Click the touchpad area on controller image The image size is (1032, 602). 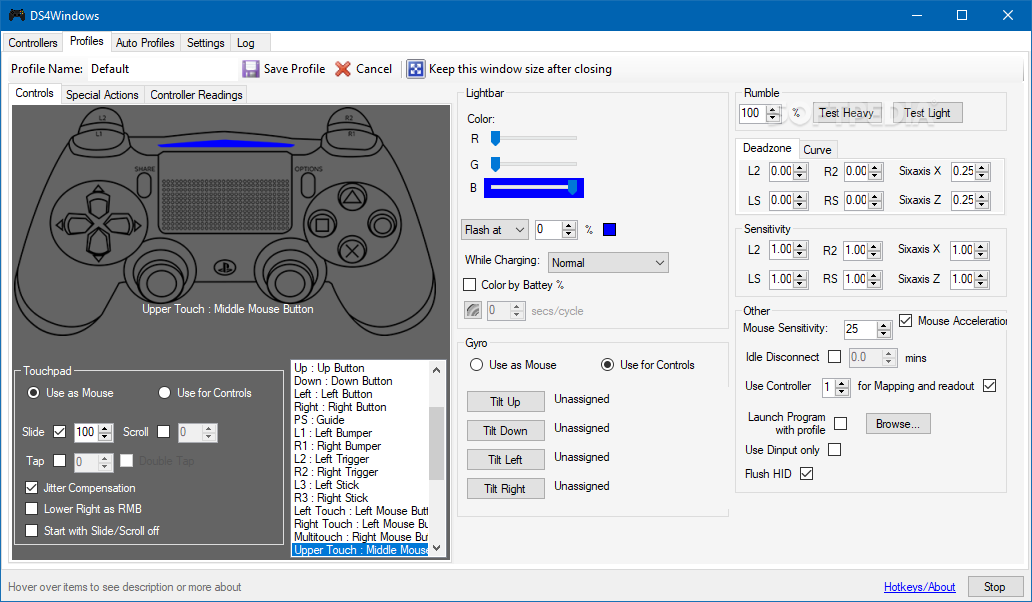226,191
